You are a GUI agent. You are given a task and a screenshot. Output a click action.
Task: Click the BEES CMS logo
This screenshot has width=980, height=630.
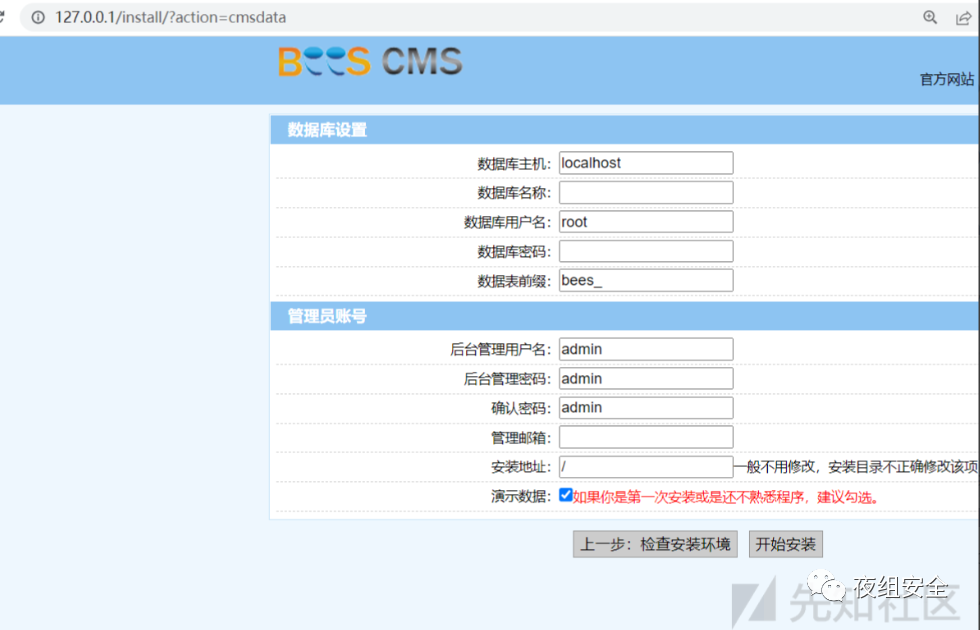pos(370,61)
